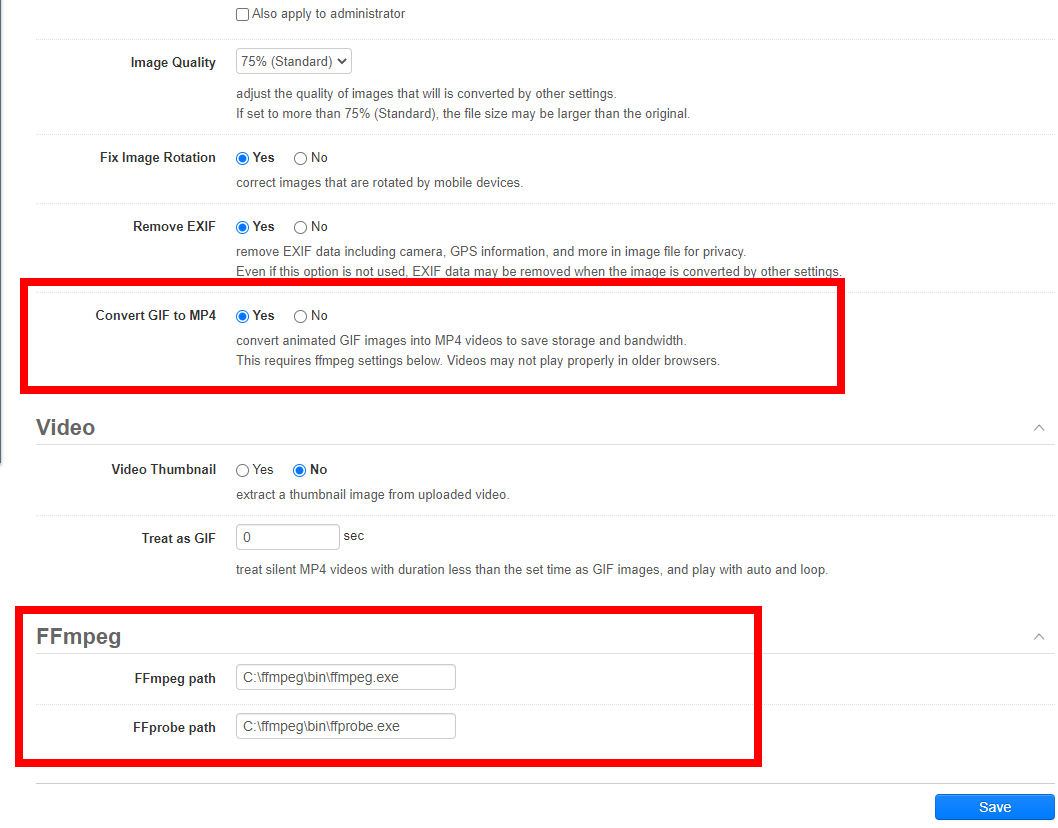1058x828 pixels.
Task: Click the 'FFmpeg path' label
Action: [175, 679]
